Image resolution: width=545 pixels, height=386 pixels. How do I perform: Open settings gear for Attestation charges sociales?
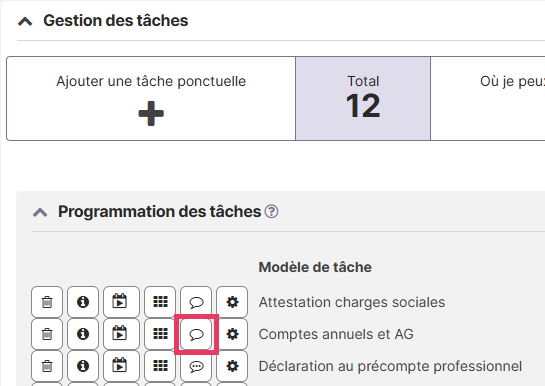232,302
